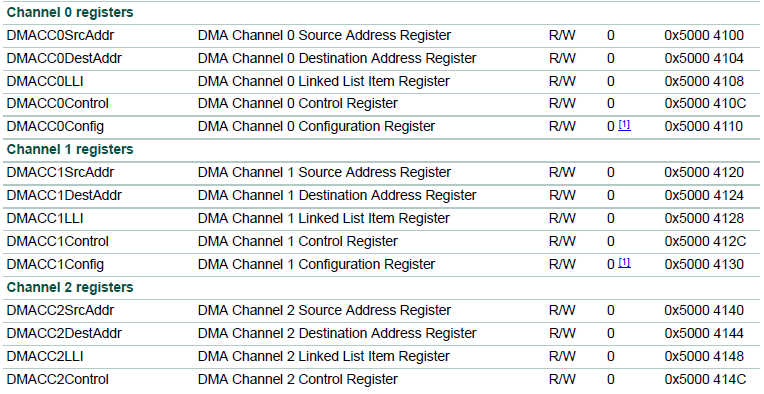This screenshot has width=764, height=394.
Task: Click R/W access cell of DMACC2SrcAddr row
Action: pos(562,311)
